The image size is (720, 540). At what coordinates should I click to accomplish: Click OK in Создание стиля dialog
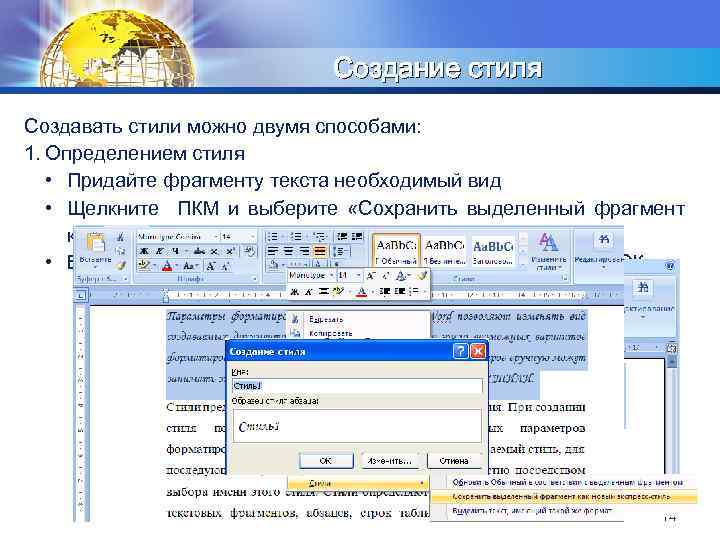[326, 460]
